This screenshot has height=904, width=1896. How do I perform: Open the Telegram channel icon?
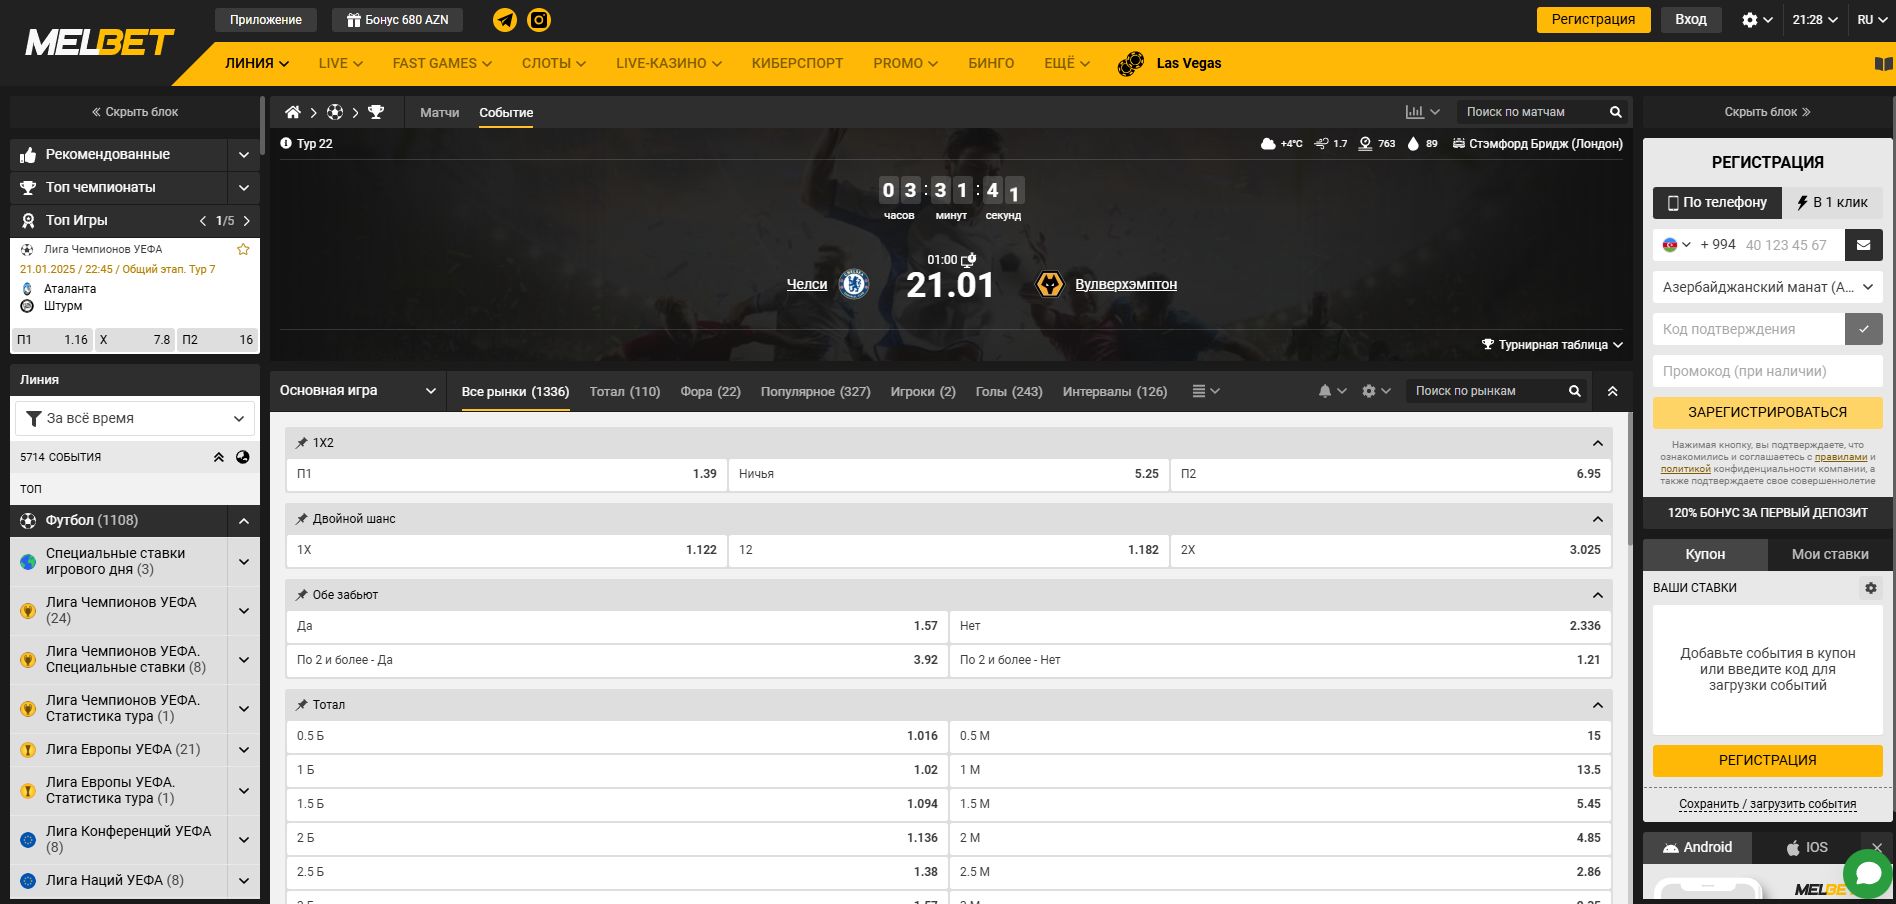(505, 20)
